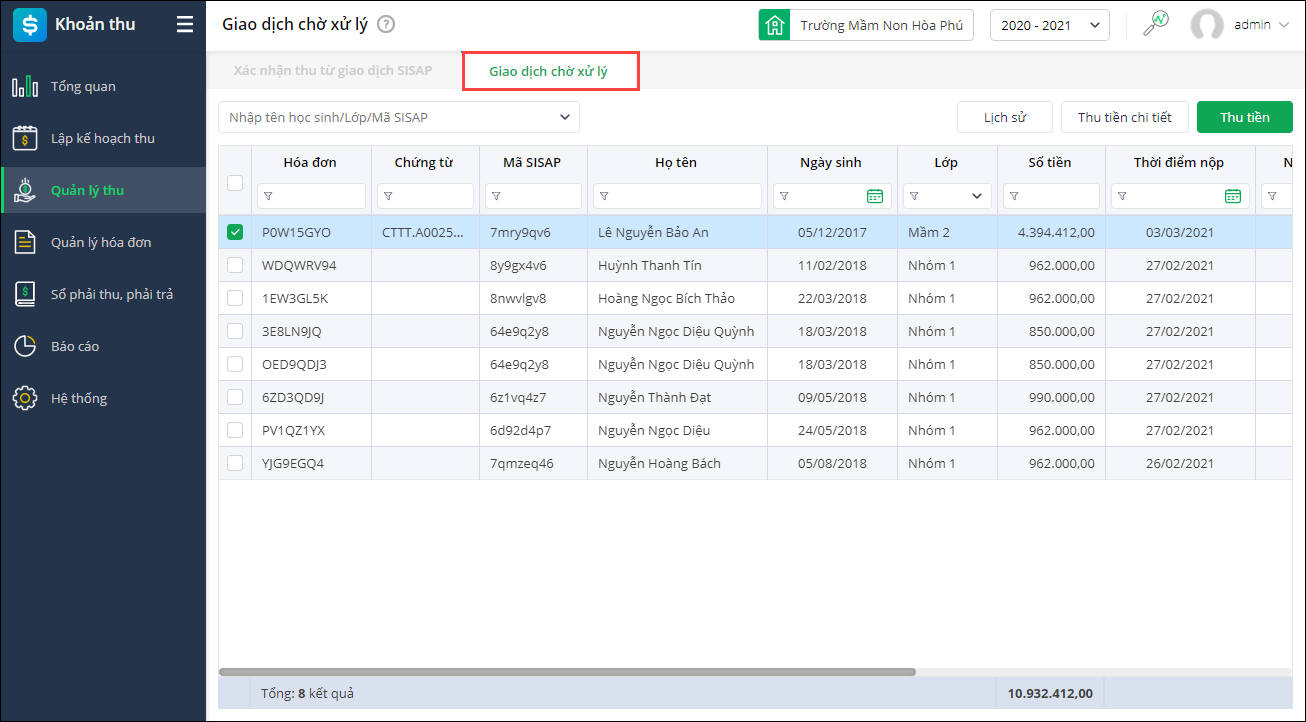Open the 2020 - 2021 school year dropdown

[1050, 25]
